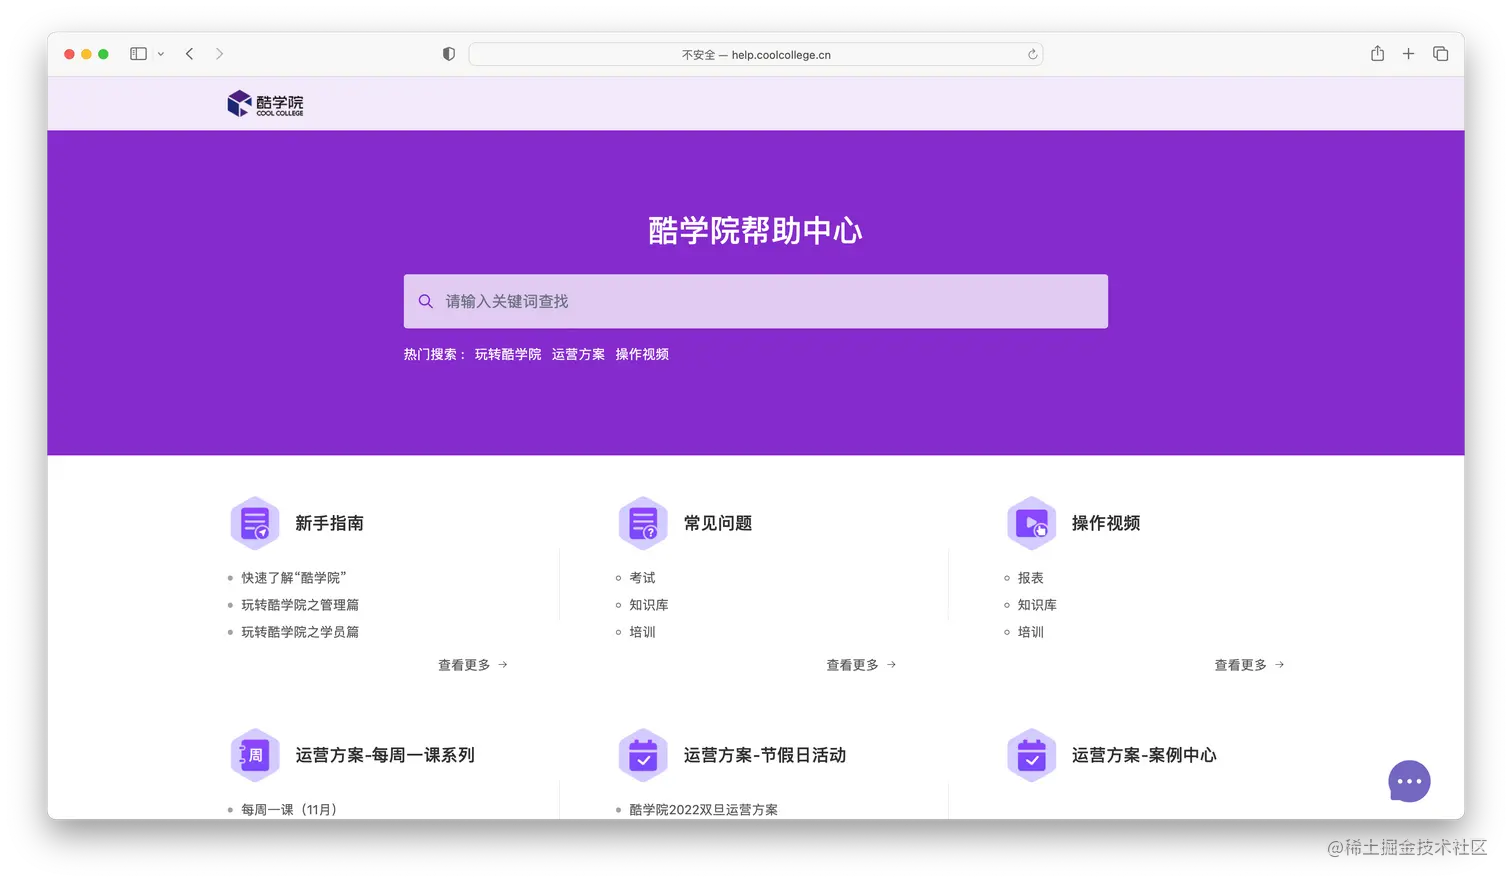
Task: Focus the help.coolcollege.cn address bar
Action: click(x=756, y=54)
